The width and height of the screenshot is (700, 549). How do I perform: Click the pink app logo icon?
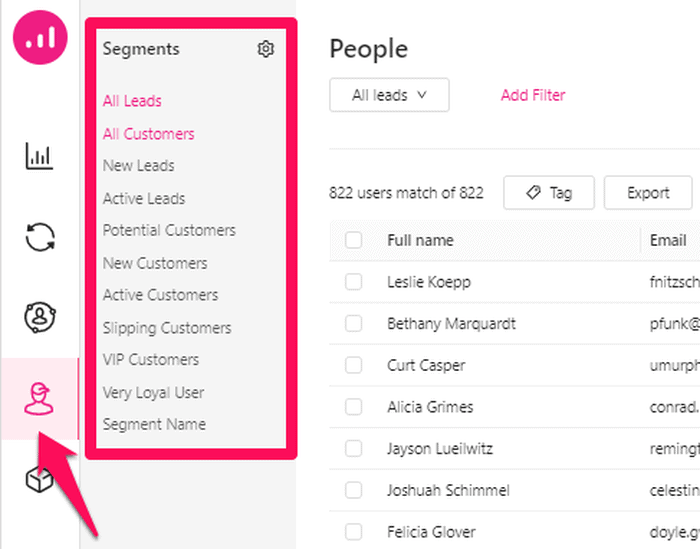click(40, 38)
